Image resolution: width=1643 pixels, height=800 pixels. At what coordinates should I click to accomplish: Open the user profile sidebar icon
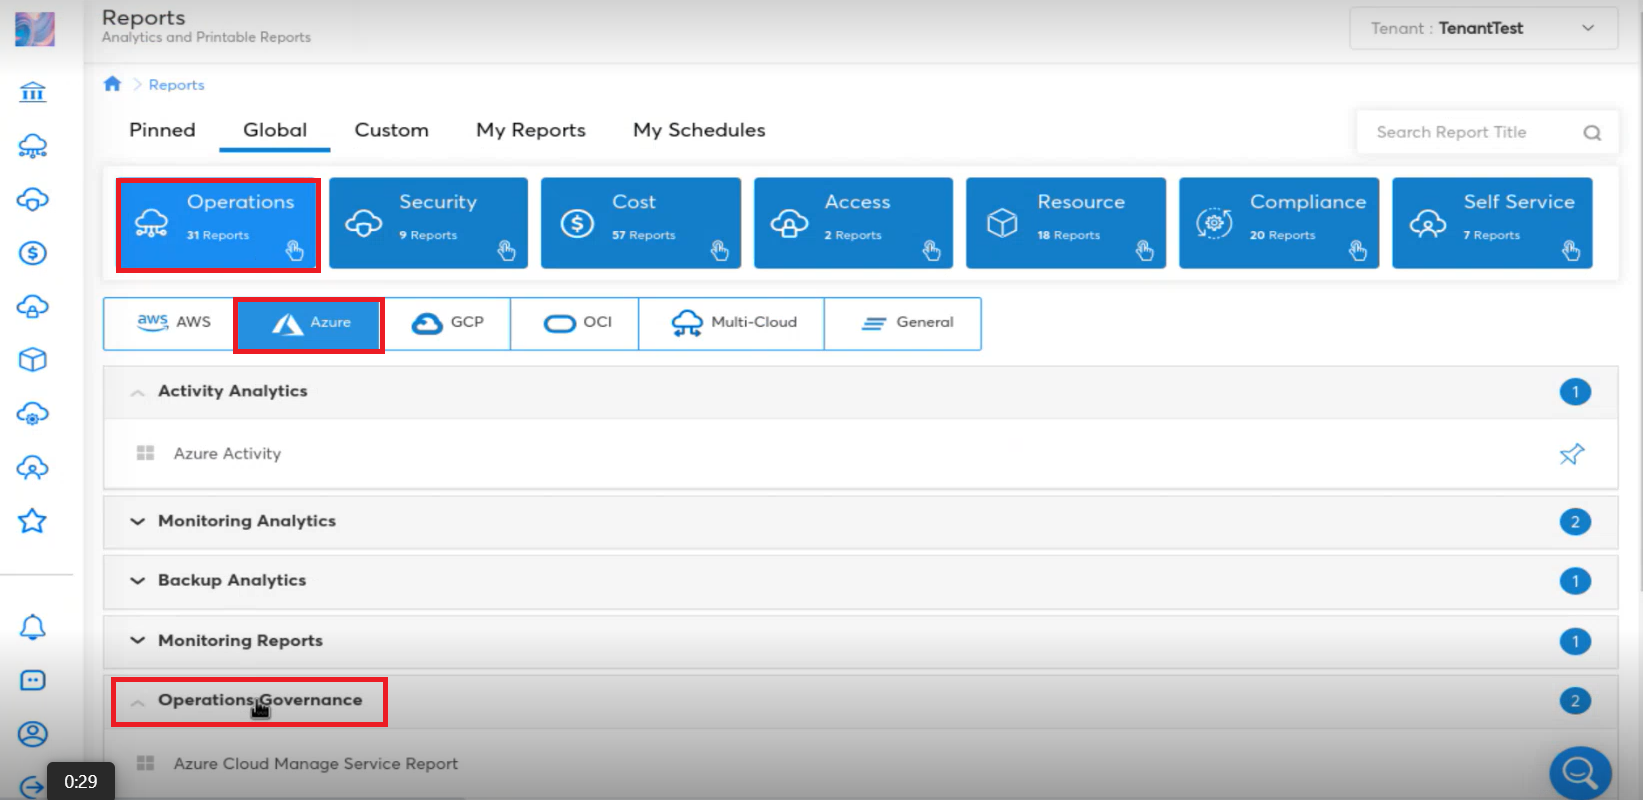click(x=33, y=734)
